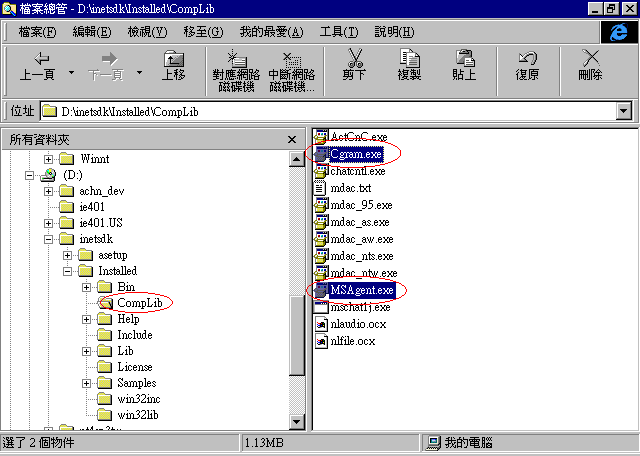Click the 中斷網路磁碟機 disconnect drive icon

click(x=291, y=59)
